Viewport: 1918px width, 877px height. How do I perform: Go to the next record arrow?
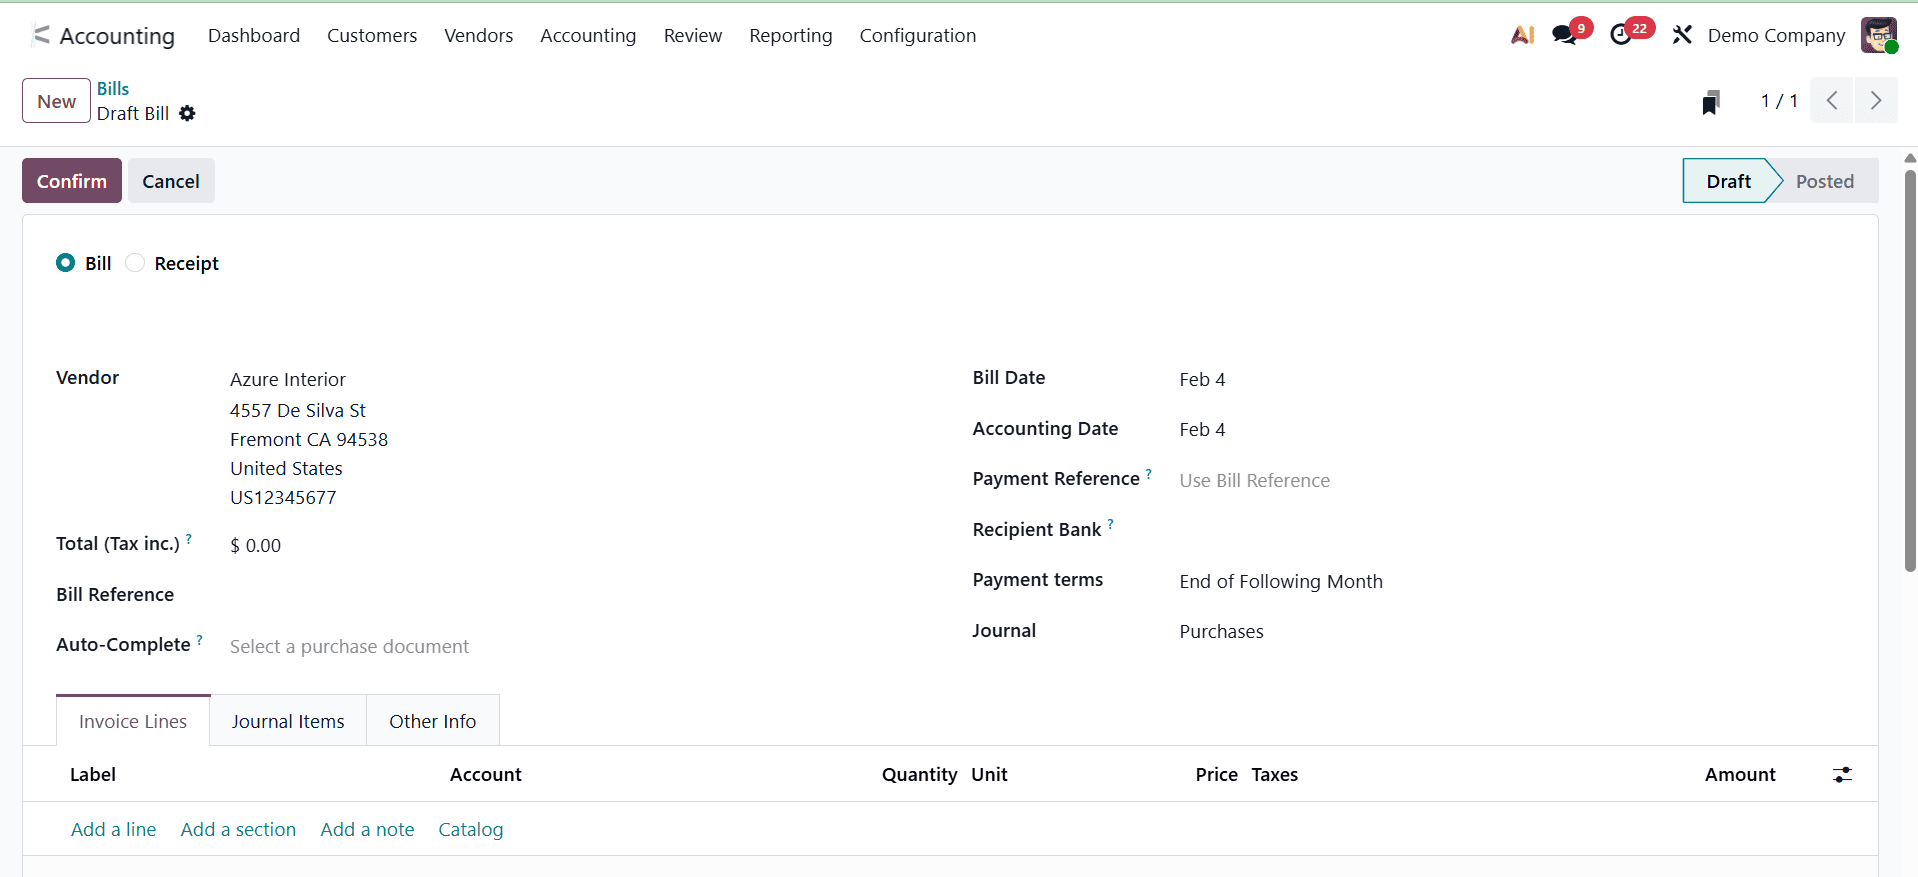1876,101
